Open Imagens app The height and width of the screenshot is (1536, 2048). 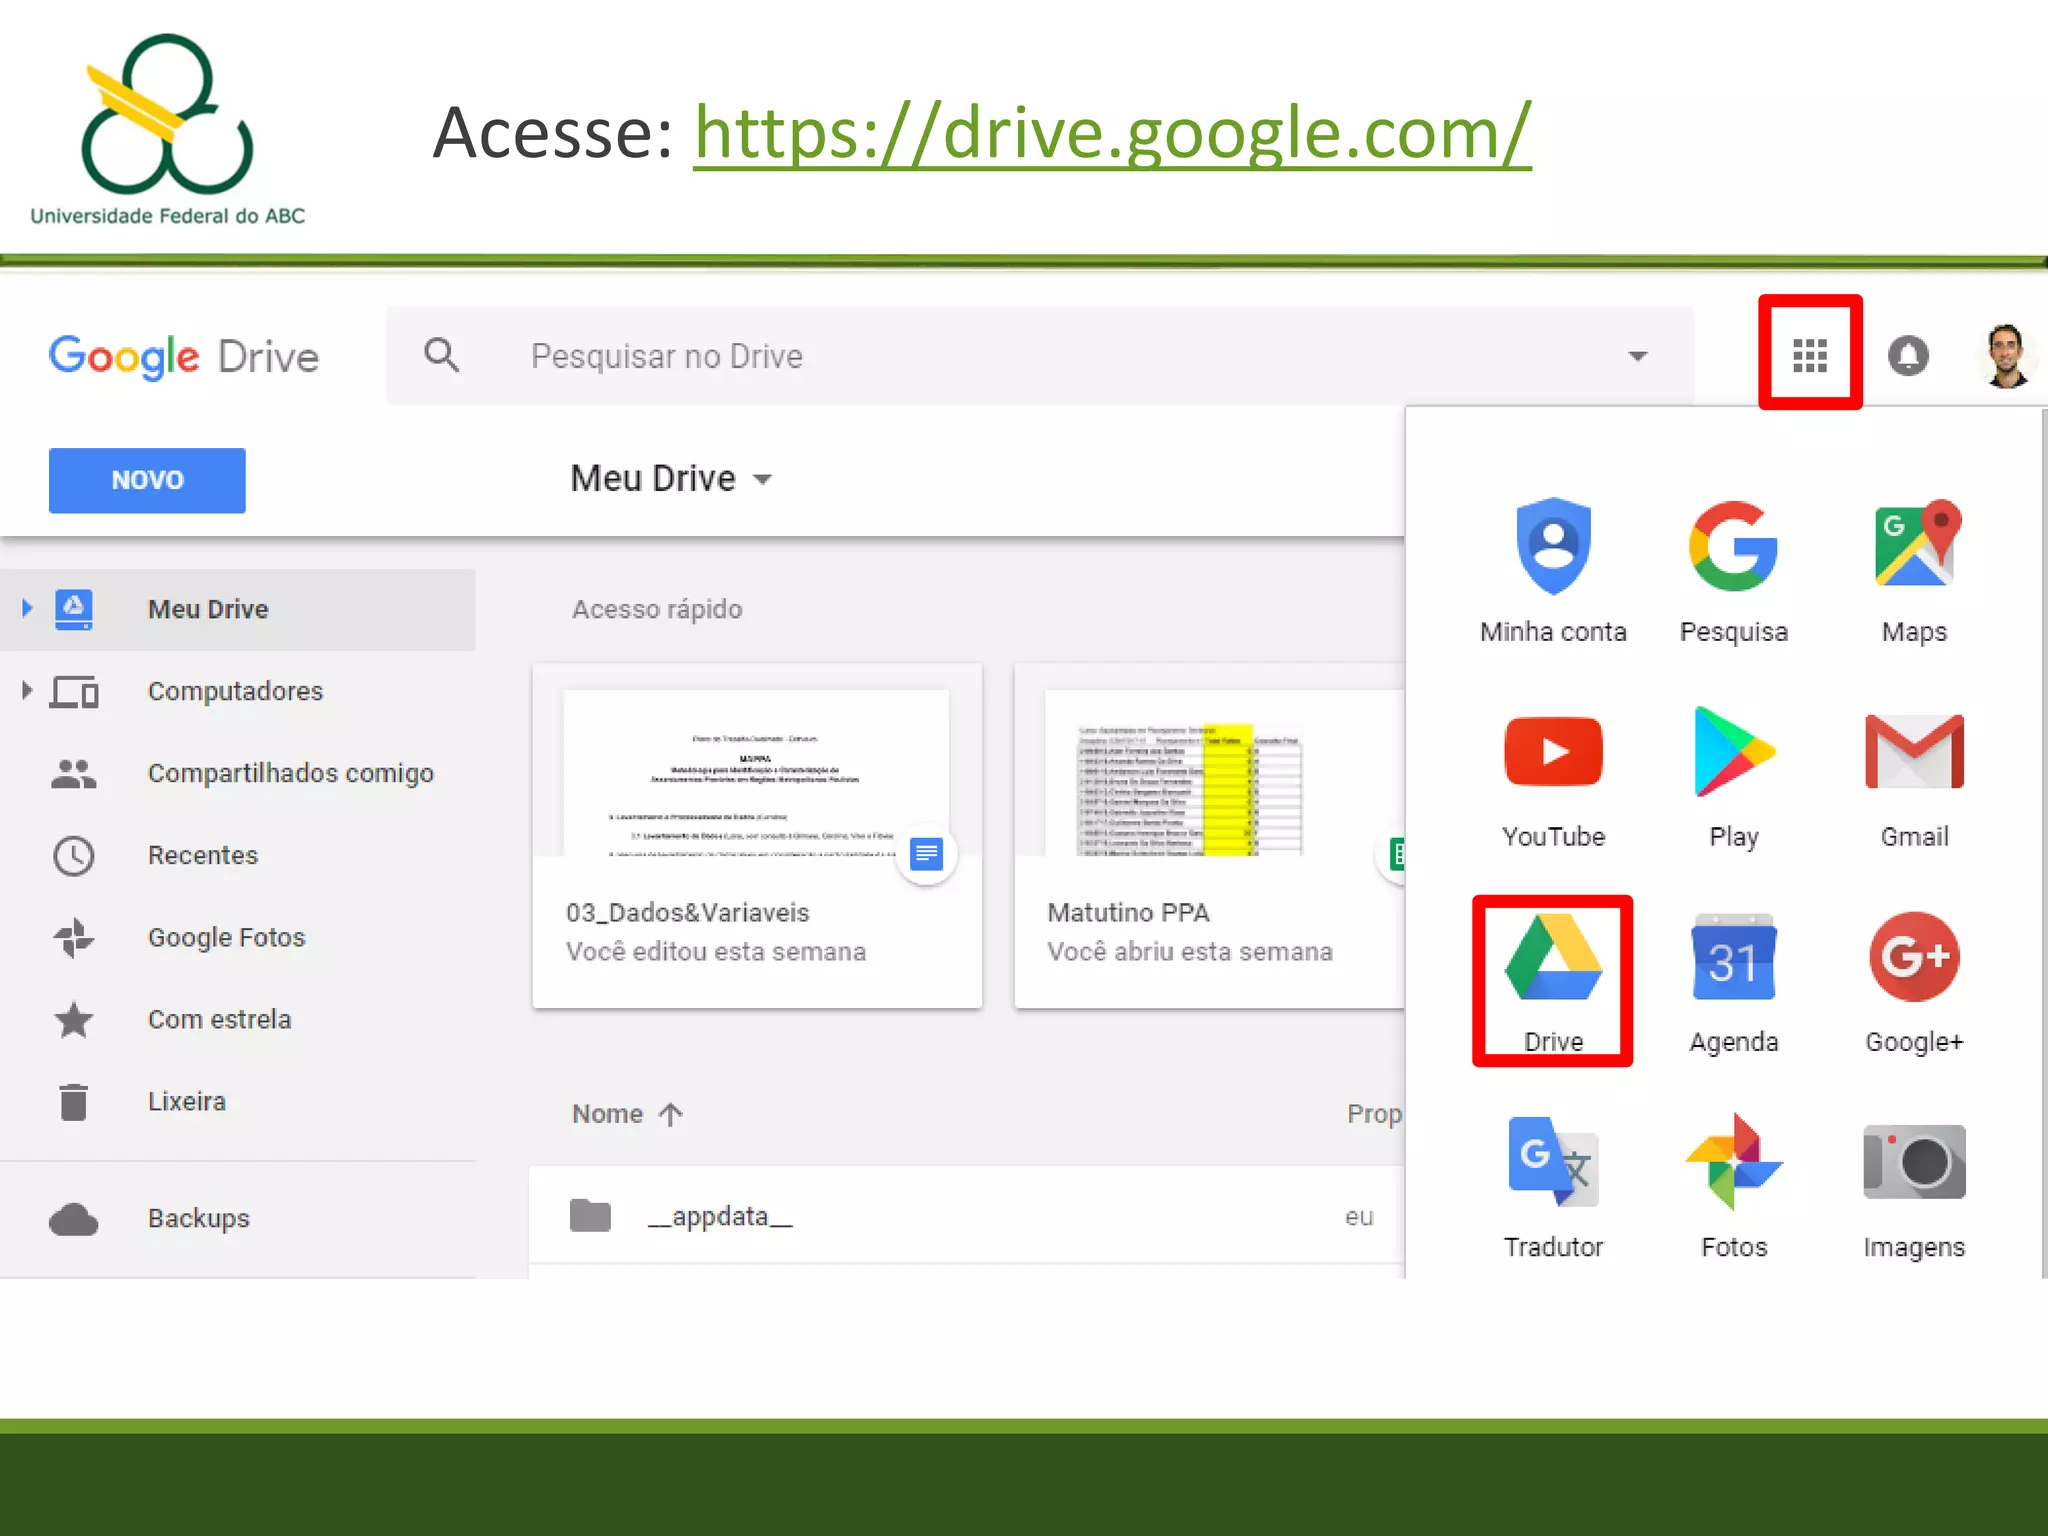(x=1914, y=1190)
